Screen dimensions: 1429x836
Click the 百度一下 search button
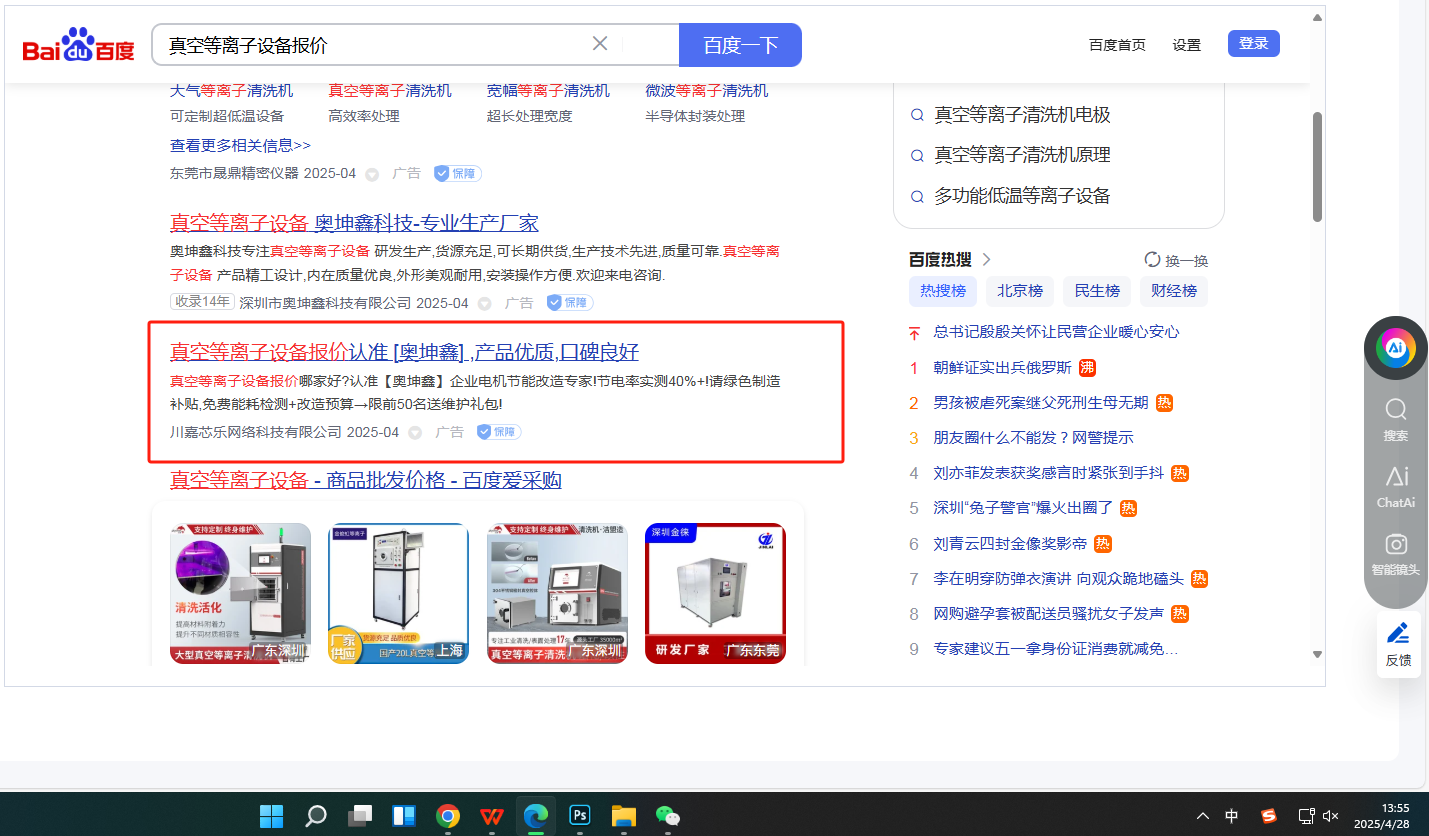click(740, 45)
